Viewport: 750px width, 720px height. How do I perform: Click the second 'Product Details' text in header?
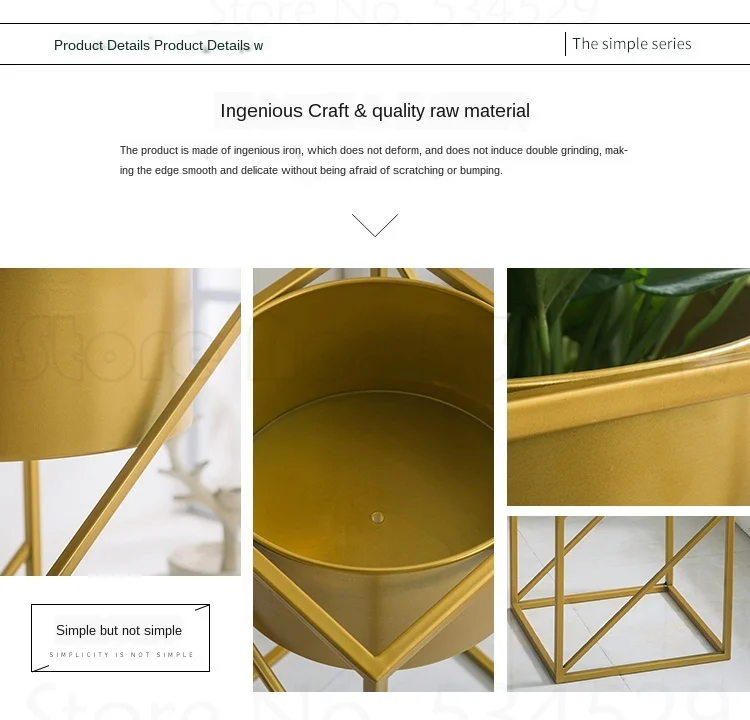[202, 45]
